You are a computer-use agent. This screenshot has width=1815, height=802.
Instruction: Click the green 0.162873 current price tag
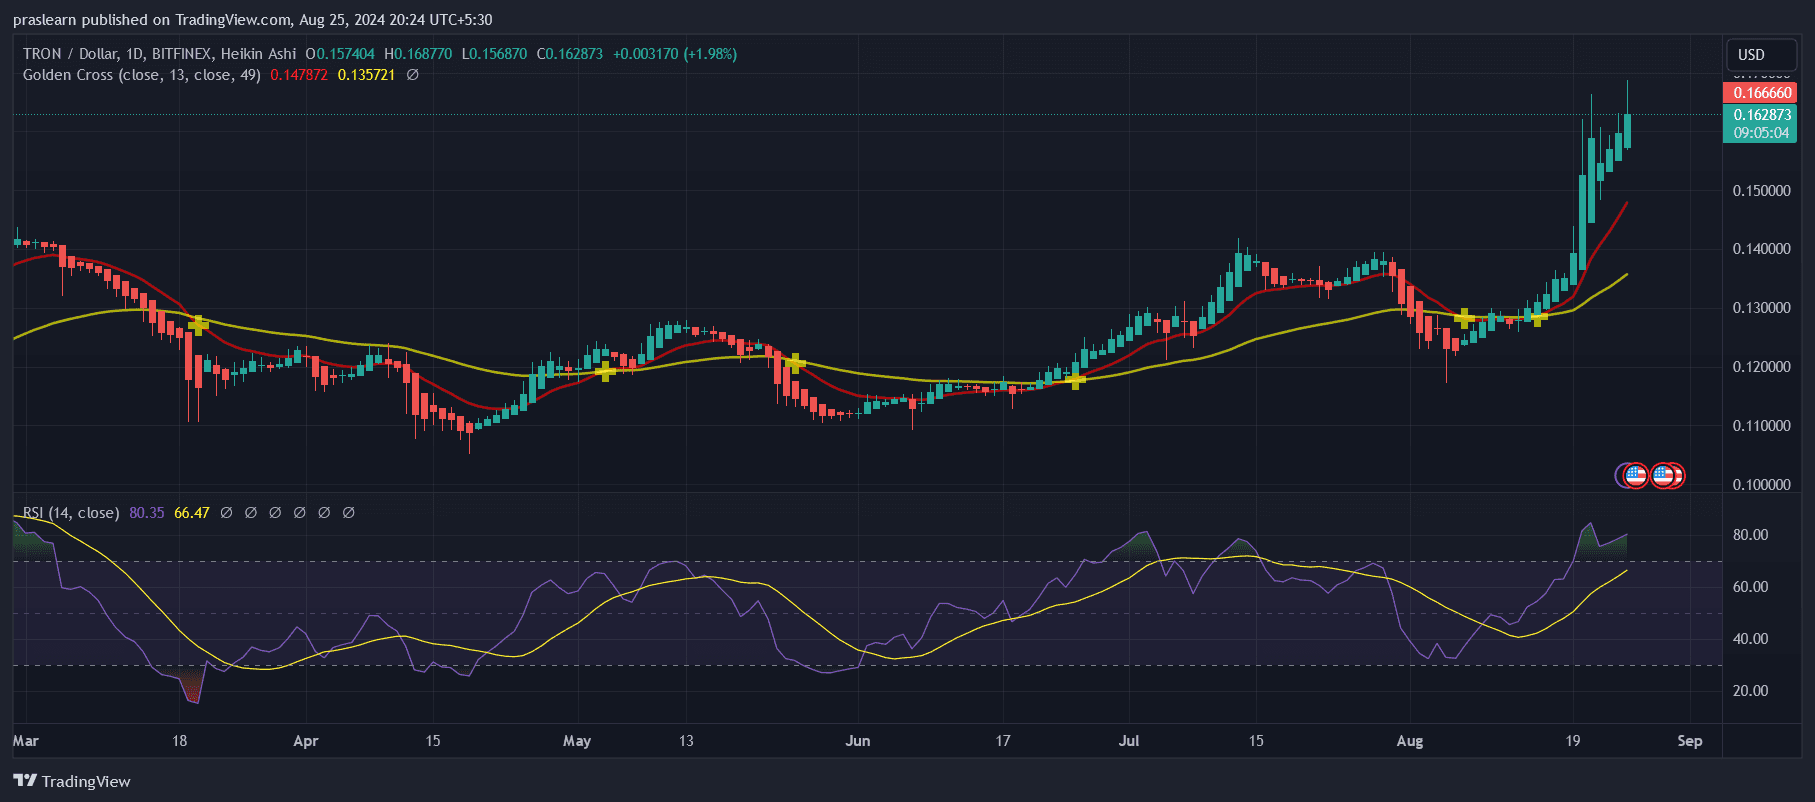[x=1761, y=115]
